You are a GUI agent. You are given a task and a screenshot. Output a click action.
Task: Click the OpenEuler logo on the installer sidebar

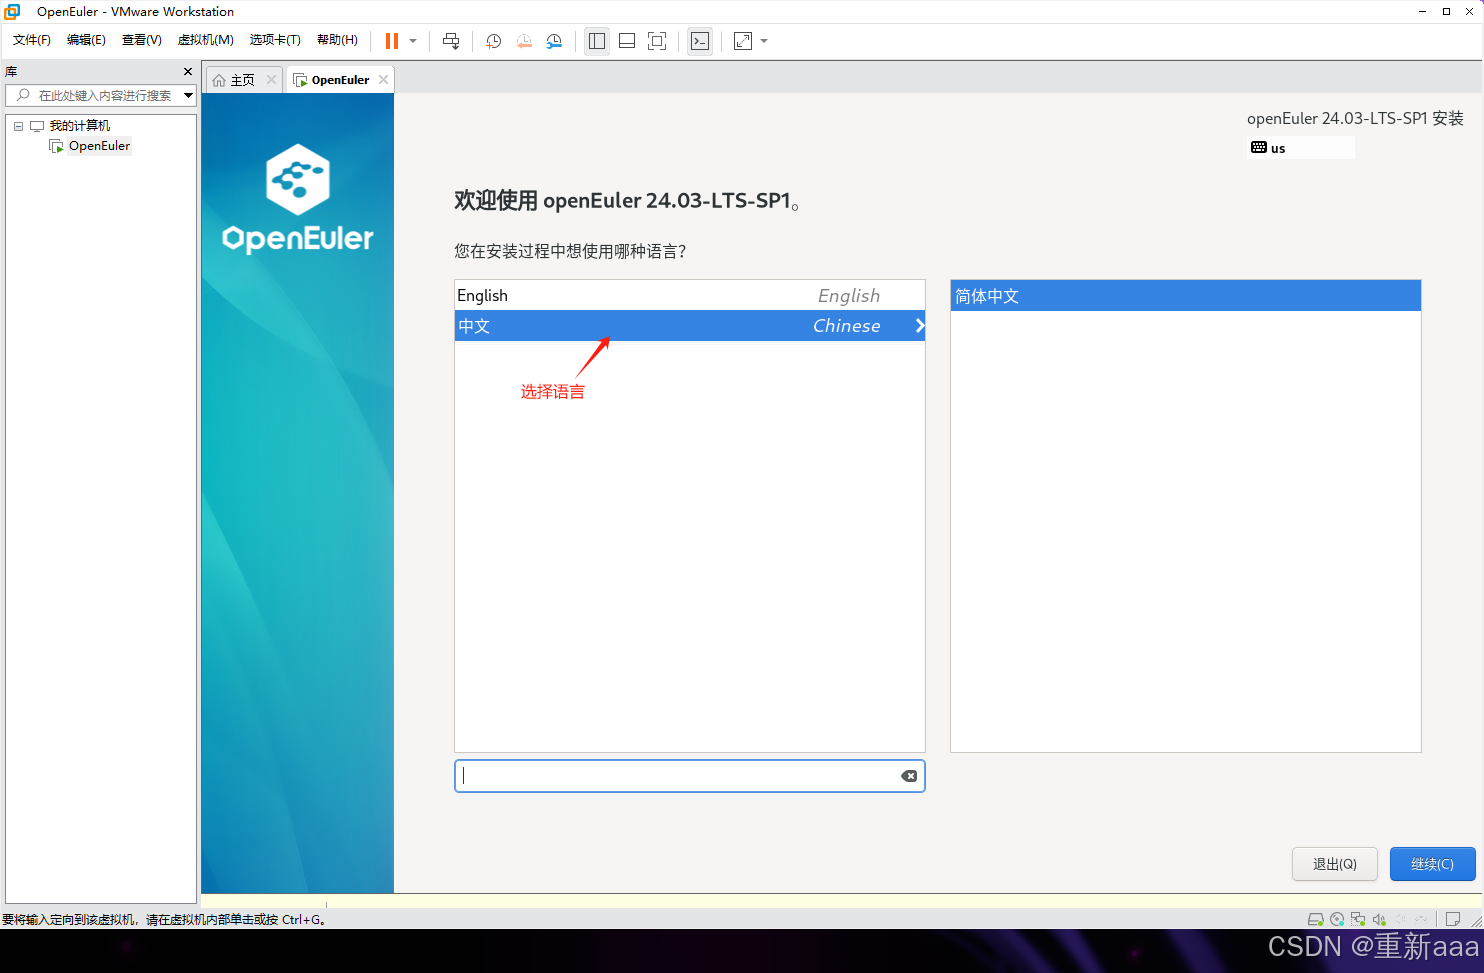tap(298, 198)
